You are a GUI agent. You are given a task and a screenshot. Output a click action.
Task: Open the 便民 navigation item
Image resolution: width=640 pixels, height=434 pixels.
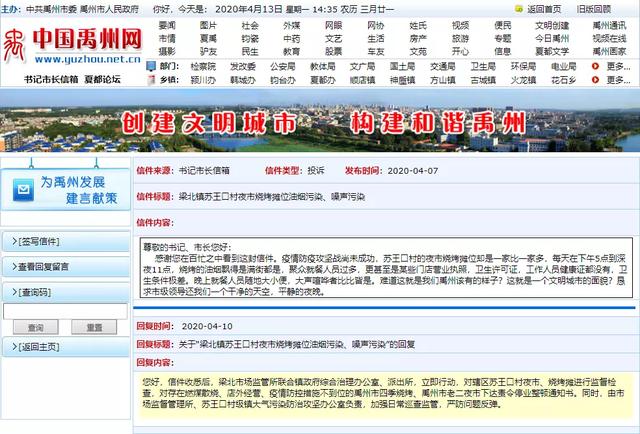pyautogui.click(x=503, y=25)
